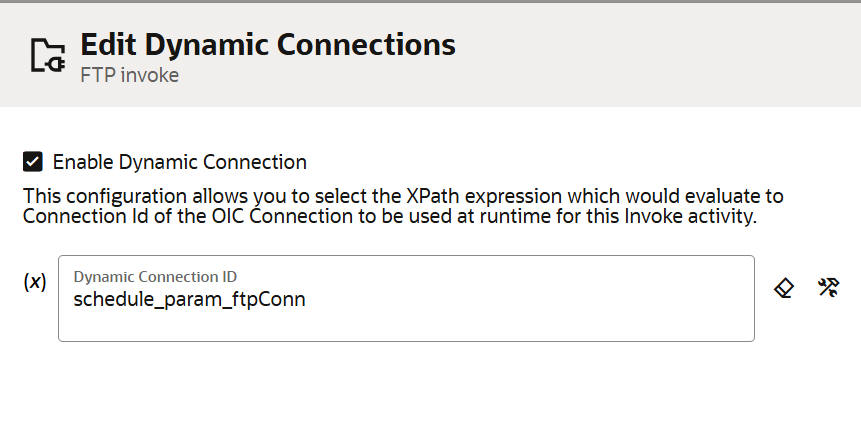The width and height of the screenshot is (861, 434).
Task: Click the "Edit Dynamic Connections" title
Action: pyautogui.click(x=267, y=44)
